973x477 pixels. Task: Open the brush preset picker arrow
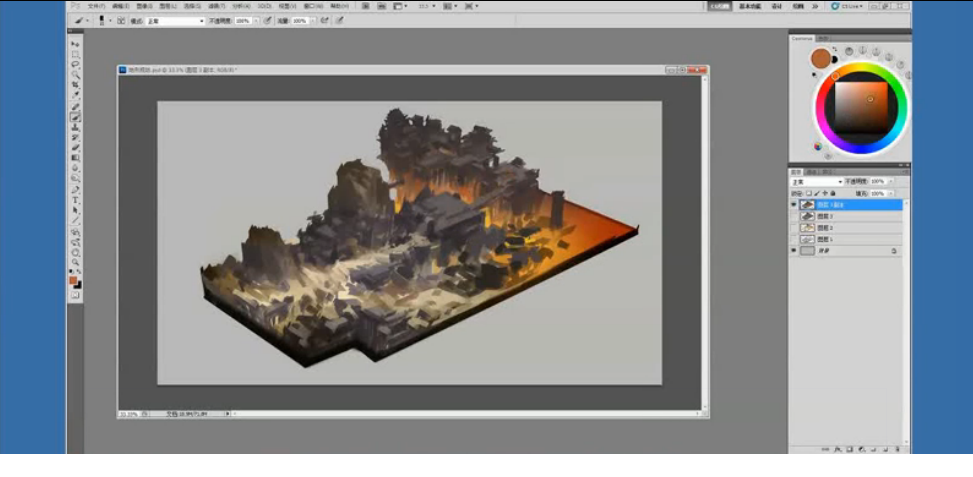(x=110, y=20)
